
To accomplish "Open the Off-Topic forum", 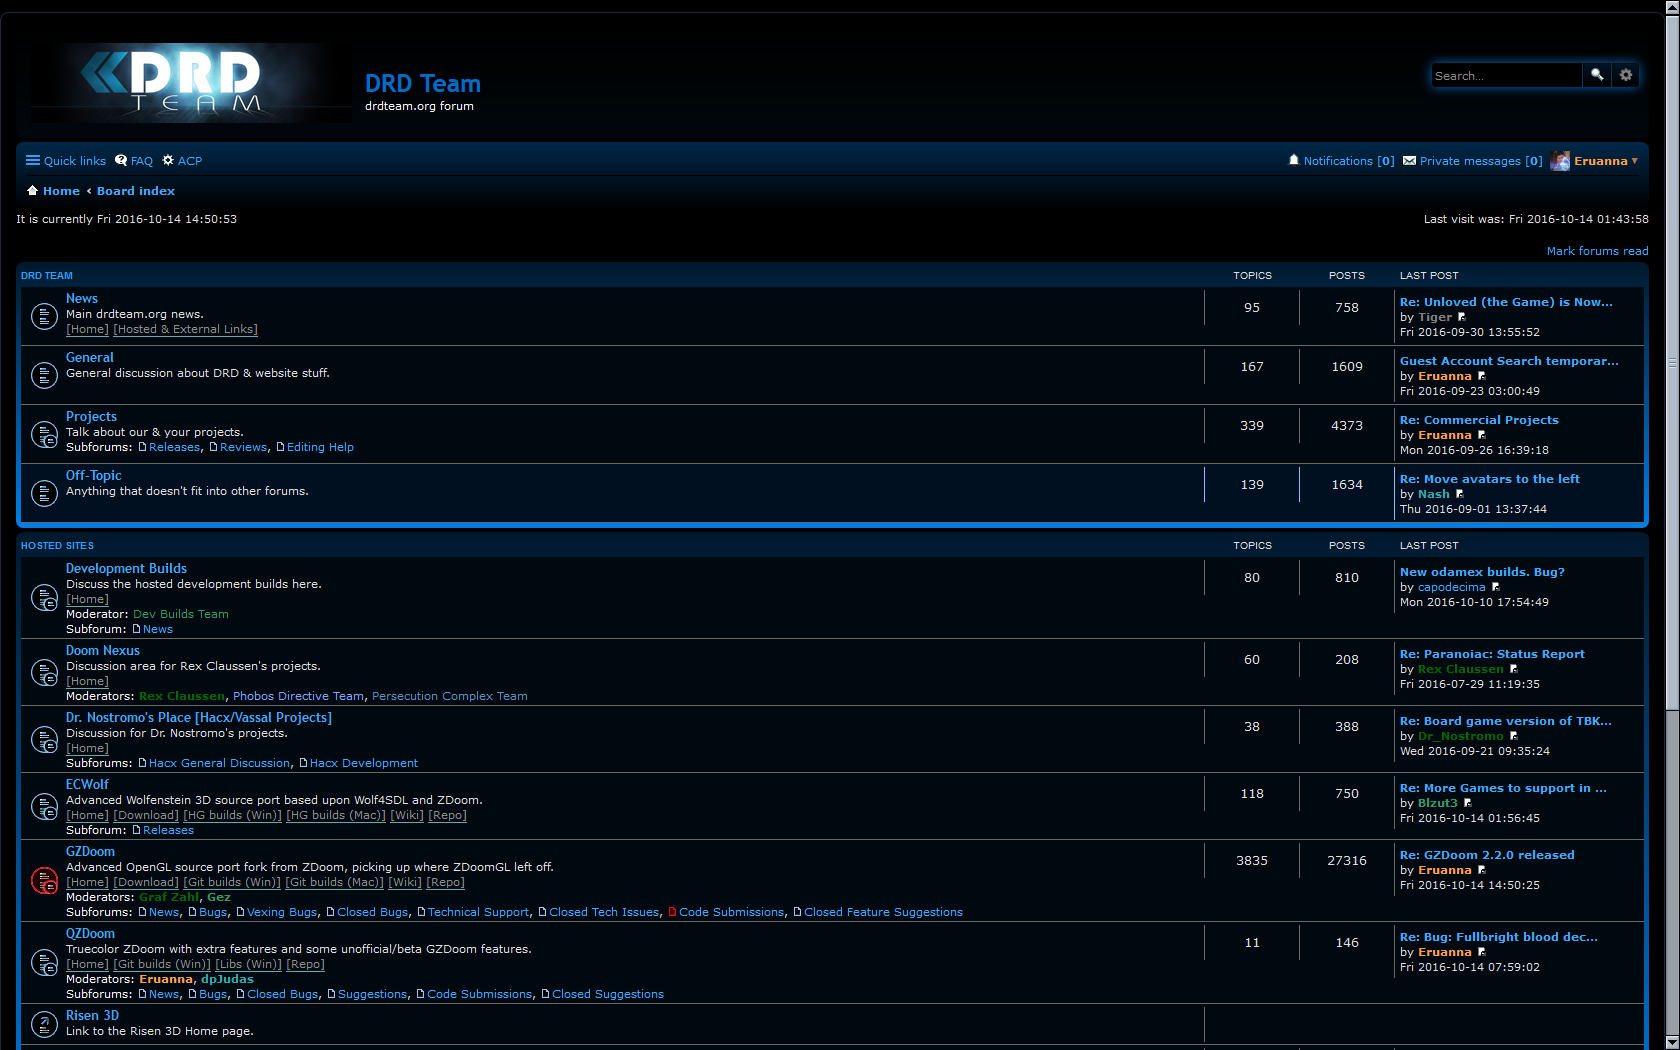I will click(94, 475).
